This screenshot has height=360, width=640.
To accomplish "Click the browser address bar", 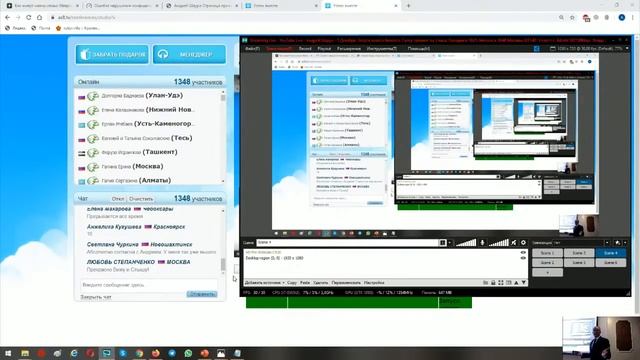I will click(302, 18).
